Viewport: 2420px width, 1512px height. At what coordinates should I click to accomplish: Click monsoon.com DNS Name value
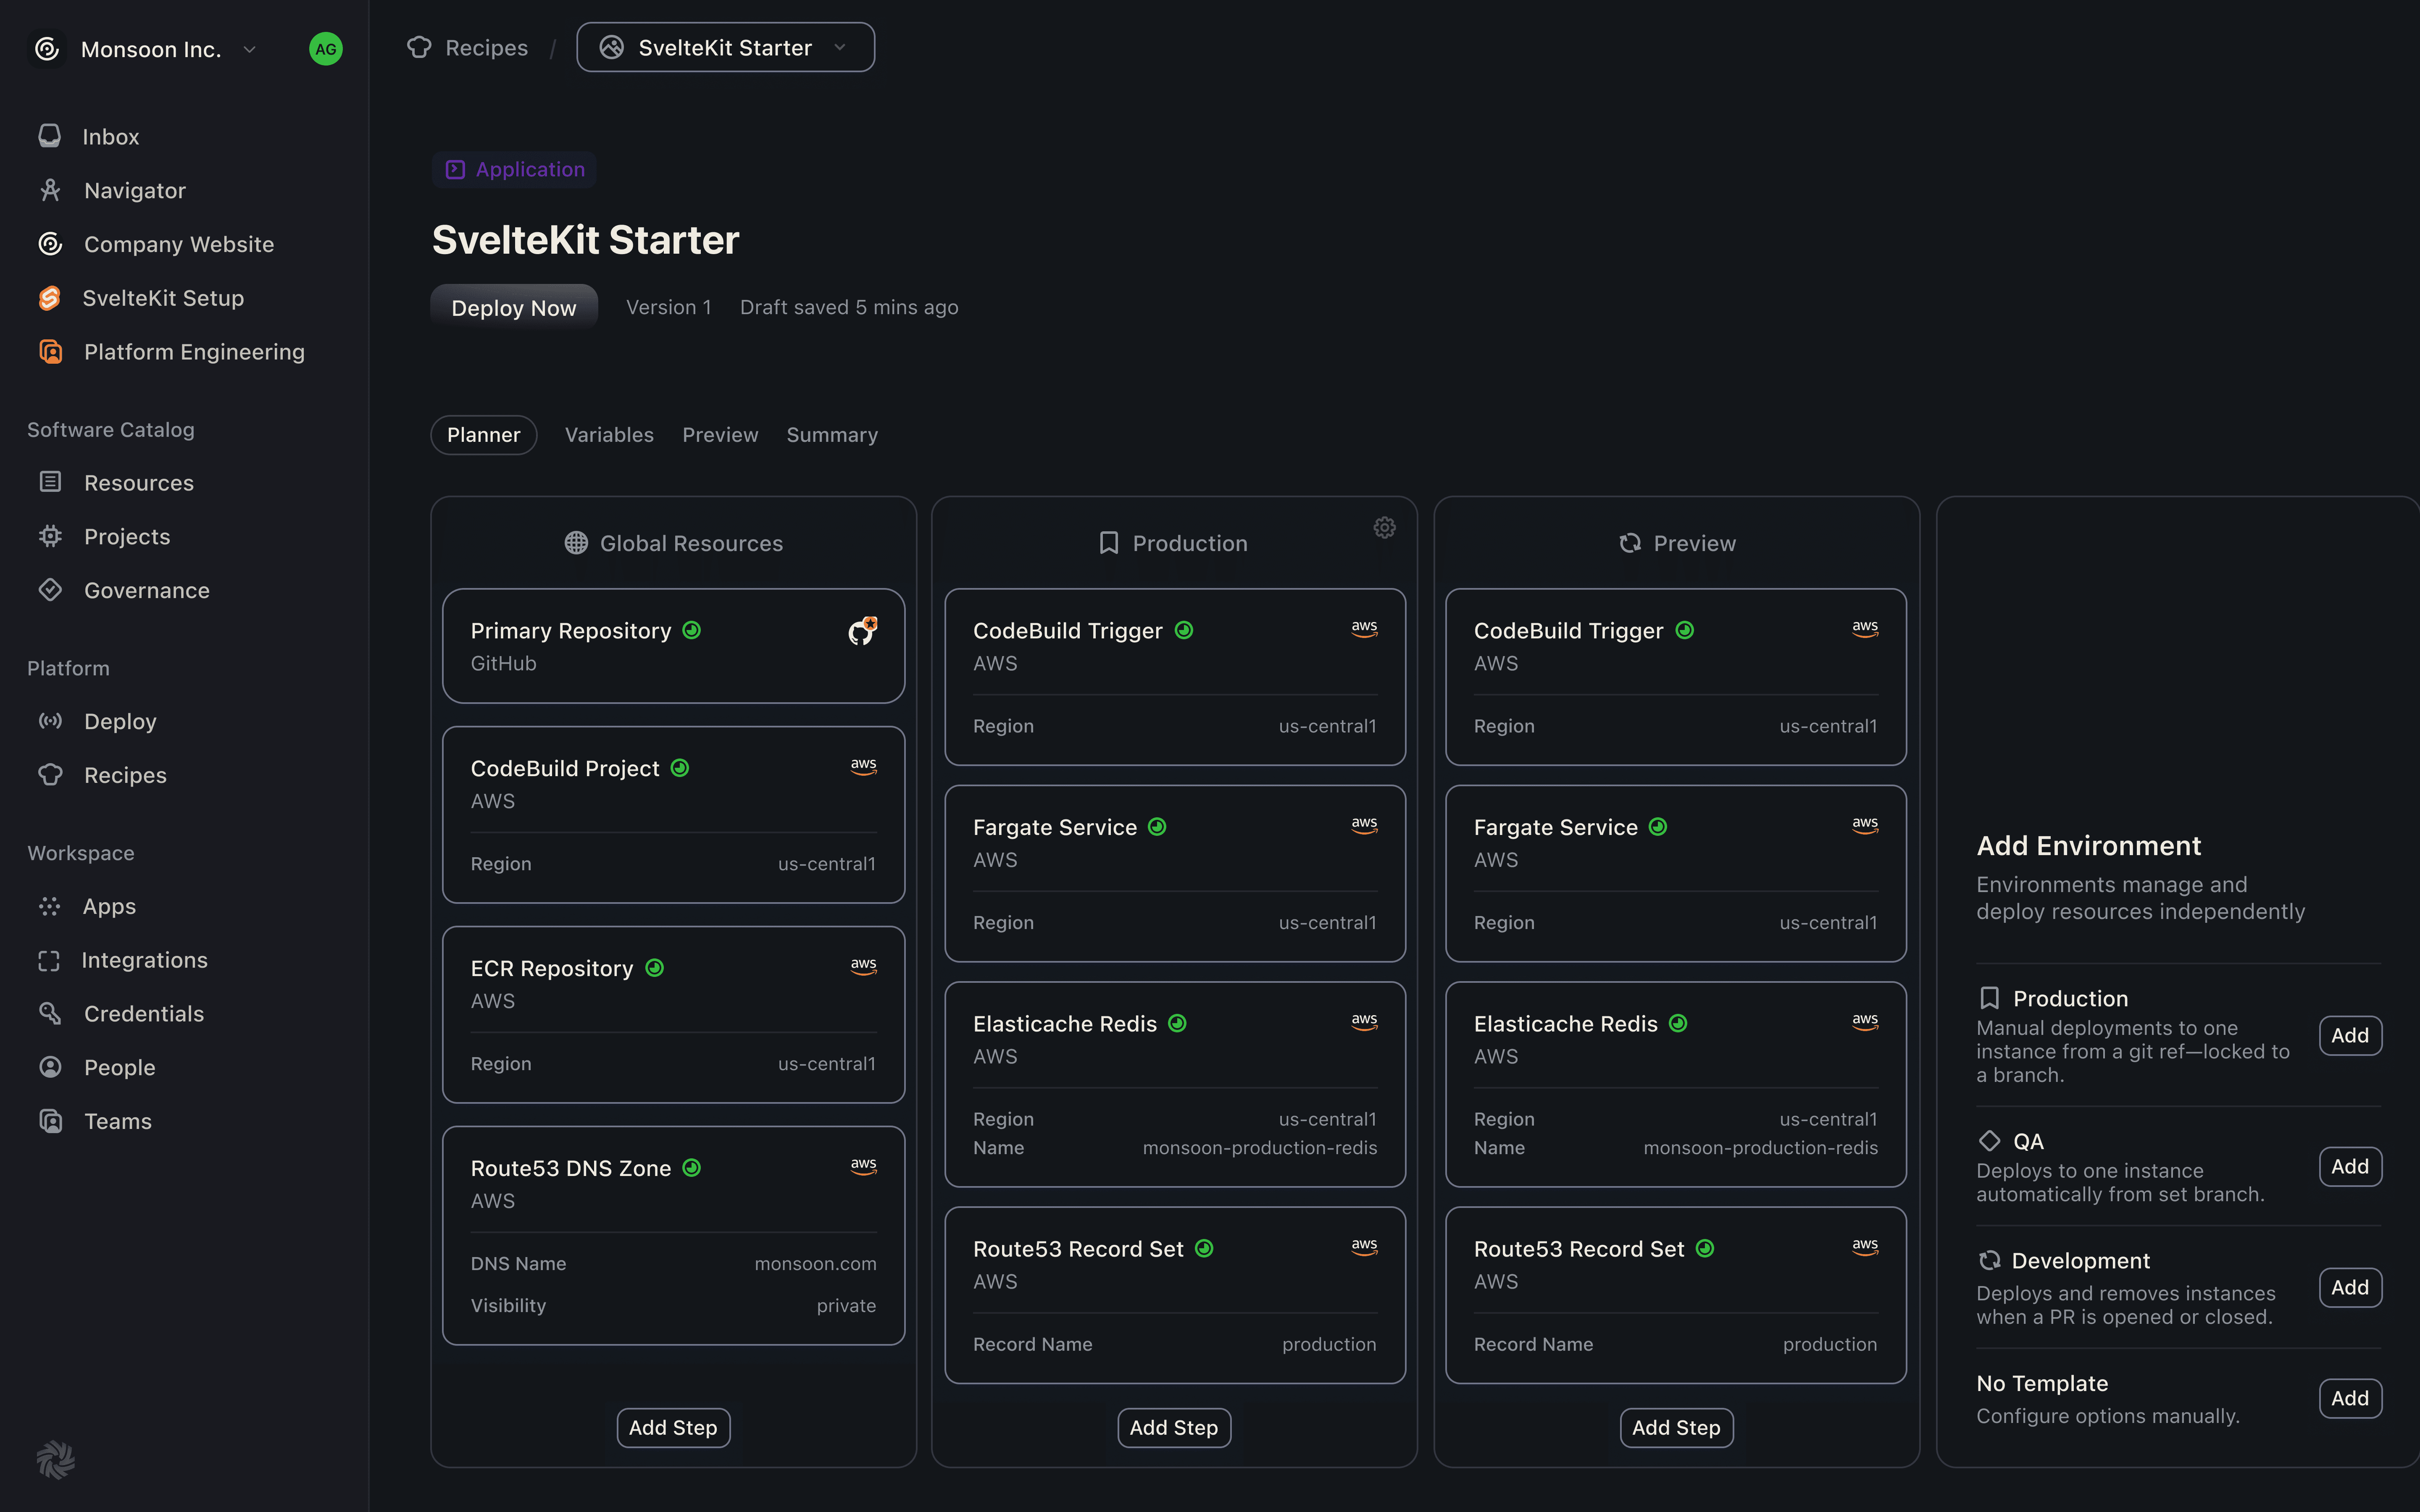coord(815,1264)
